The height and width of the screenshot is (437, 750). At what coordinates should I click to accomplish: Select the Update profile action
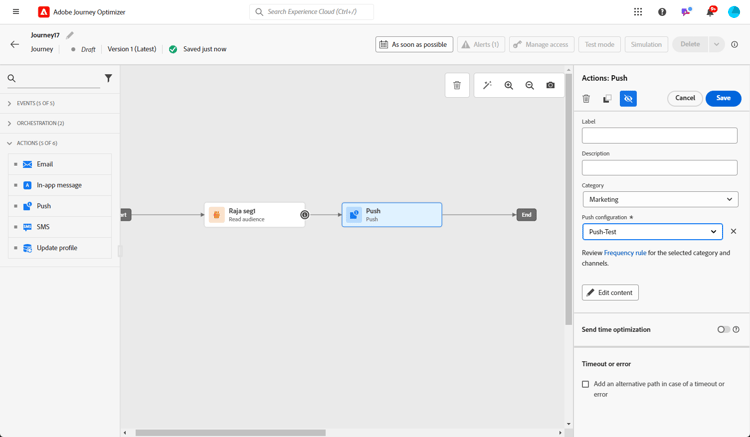[60, 248]
